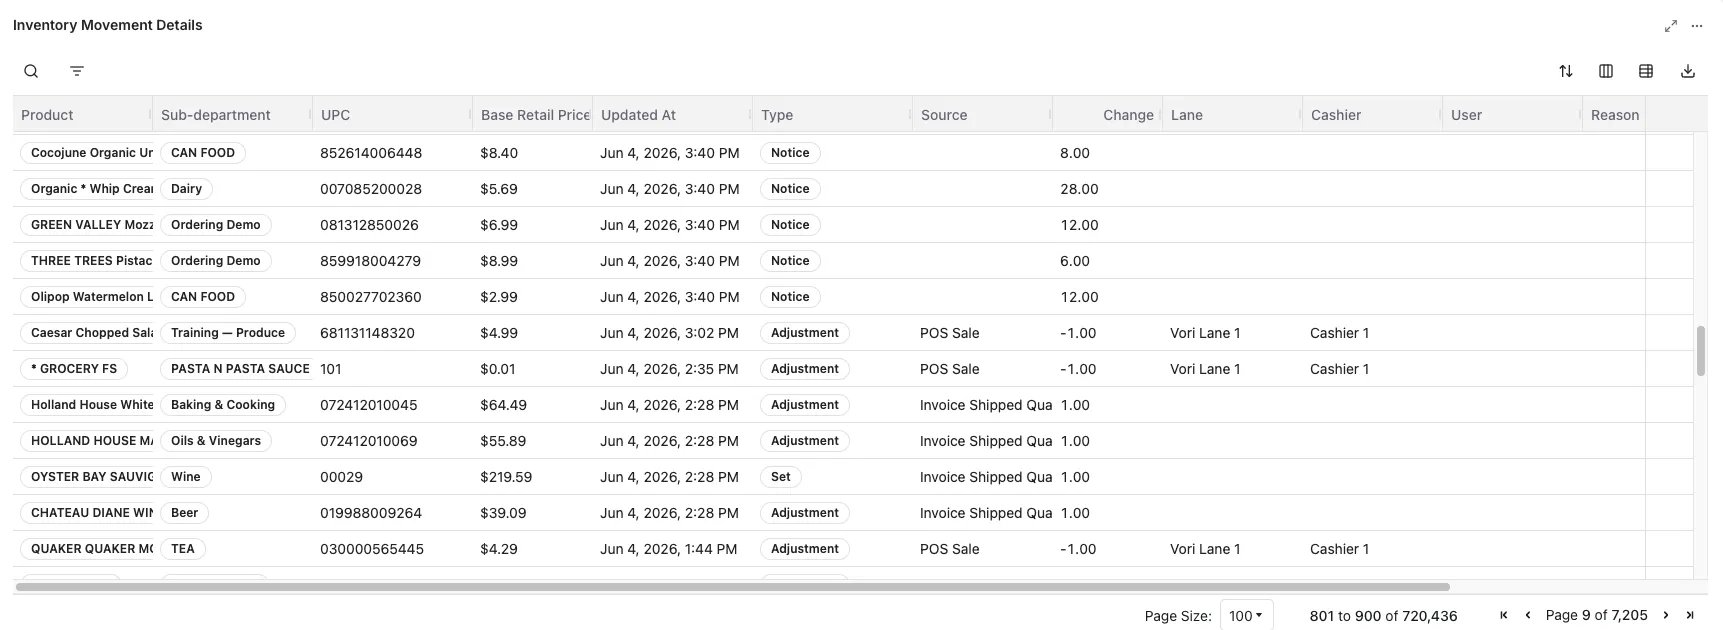Select the * GROCERY FS product tag
The height and width of the screenshot is (630, 1723).
point(74,369)
